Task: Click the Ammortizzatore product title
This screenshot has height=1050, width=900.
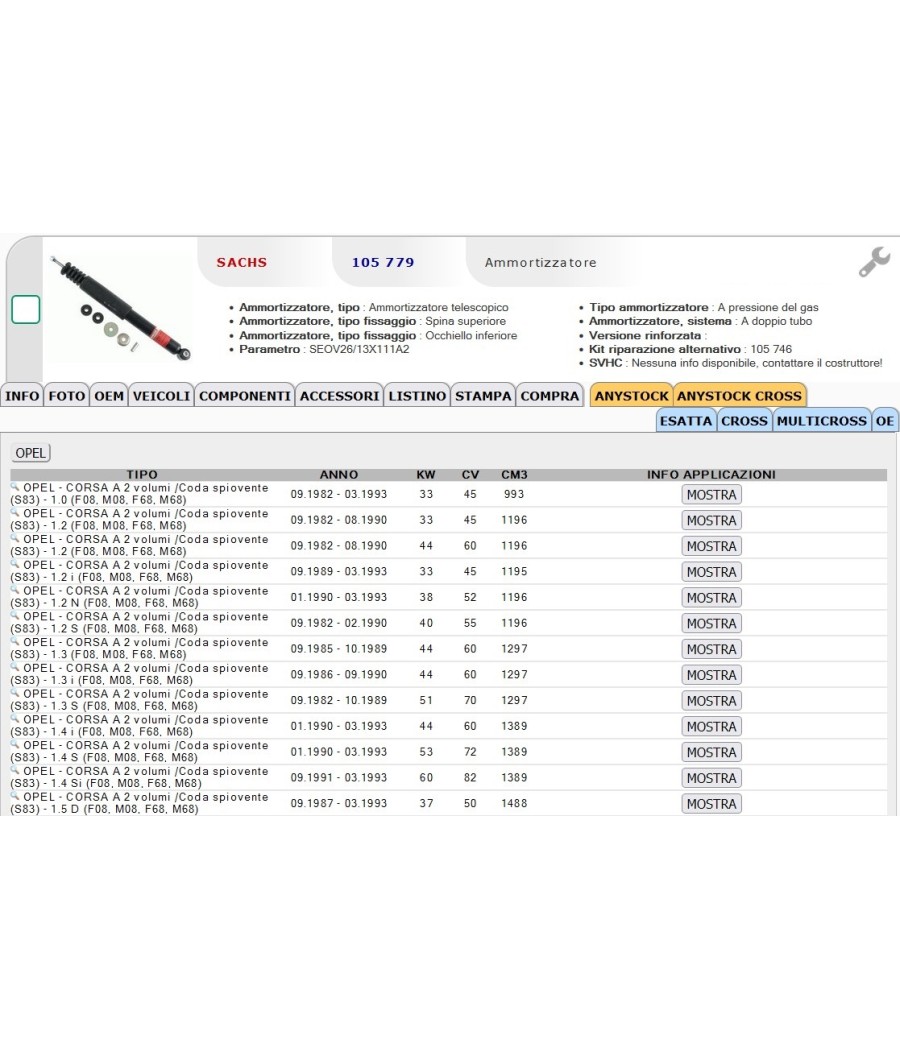Action: [540, 262]
